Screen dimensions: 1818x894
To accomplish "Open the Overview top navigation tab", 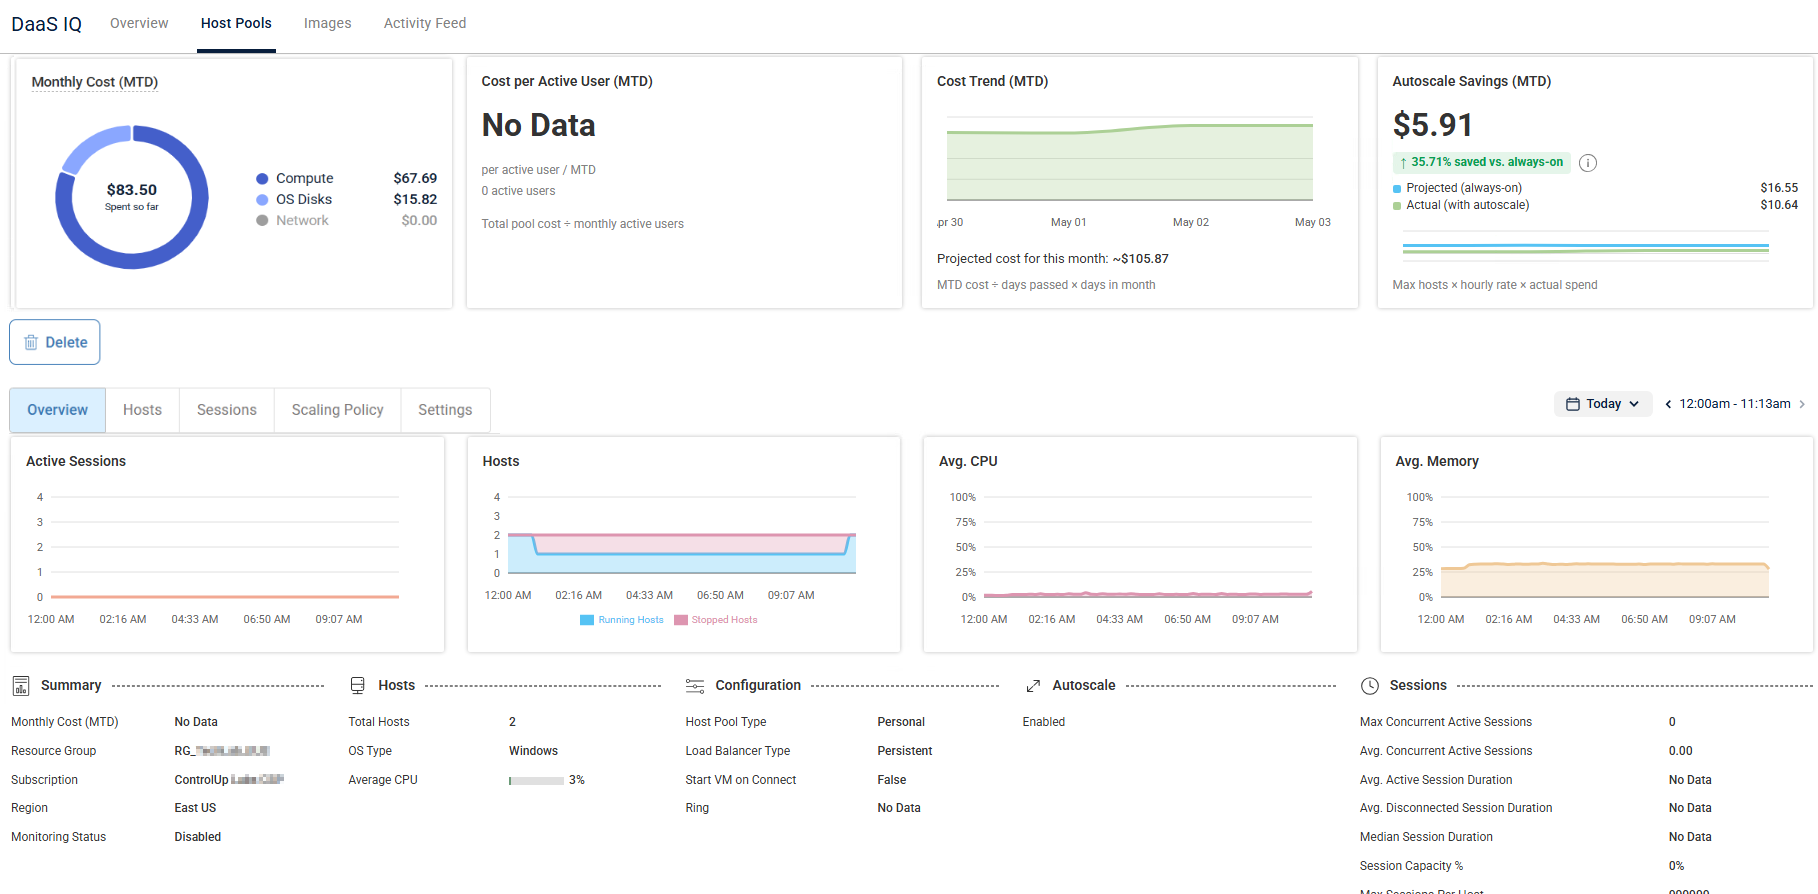I will pyautogui.click(x=139, y=23).
